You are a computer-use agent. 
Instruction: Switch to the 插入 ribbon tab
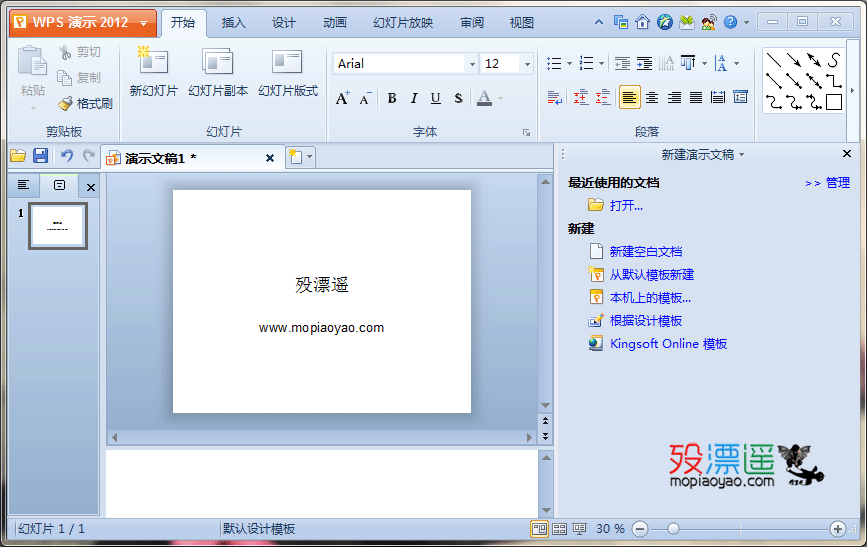coord(233,23)
